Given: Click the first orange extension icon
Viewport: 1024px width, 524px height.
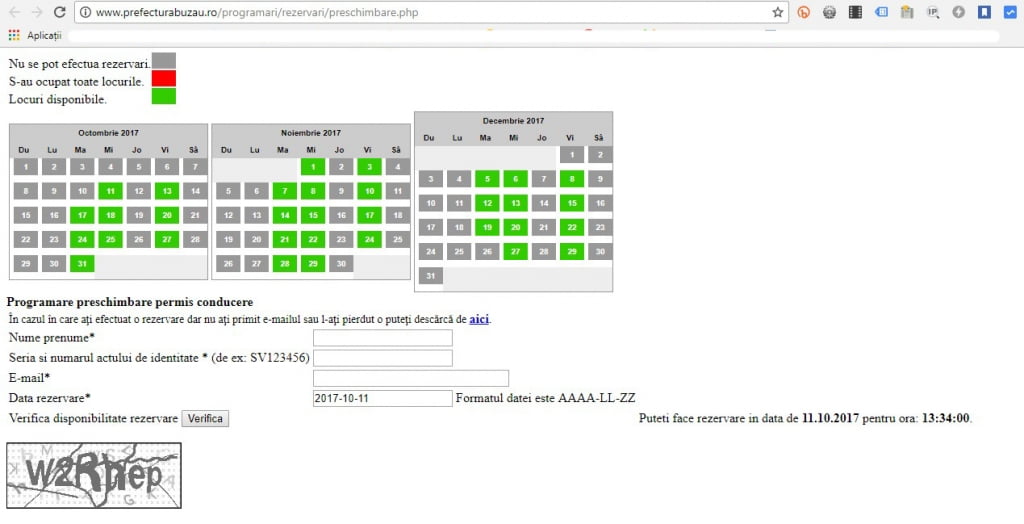Looking at the screenshot, I should [804, 12].
